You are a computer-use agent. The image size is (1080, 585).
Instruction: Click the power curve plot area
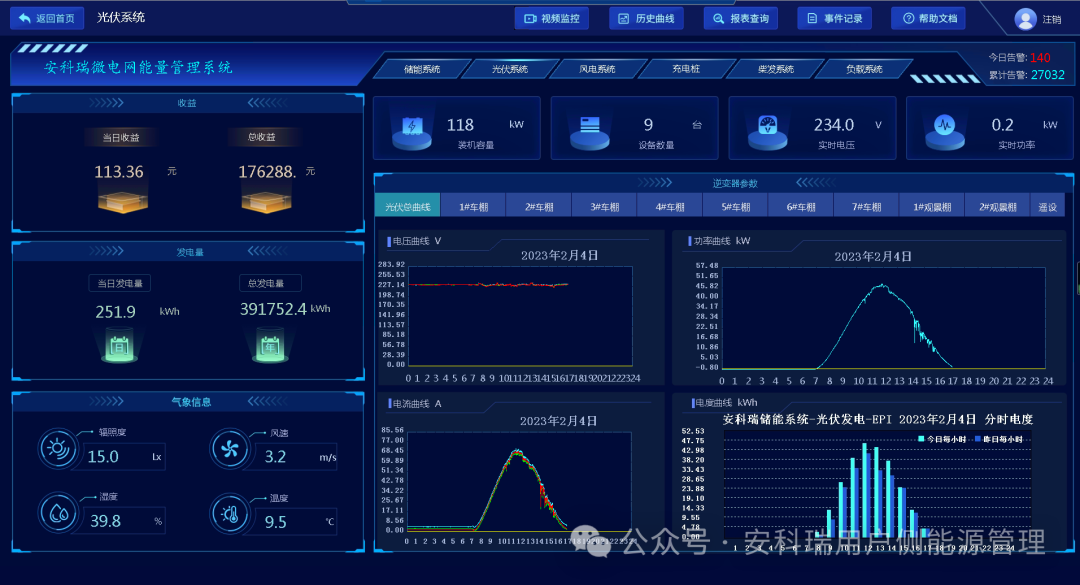884,318
